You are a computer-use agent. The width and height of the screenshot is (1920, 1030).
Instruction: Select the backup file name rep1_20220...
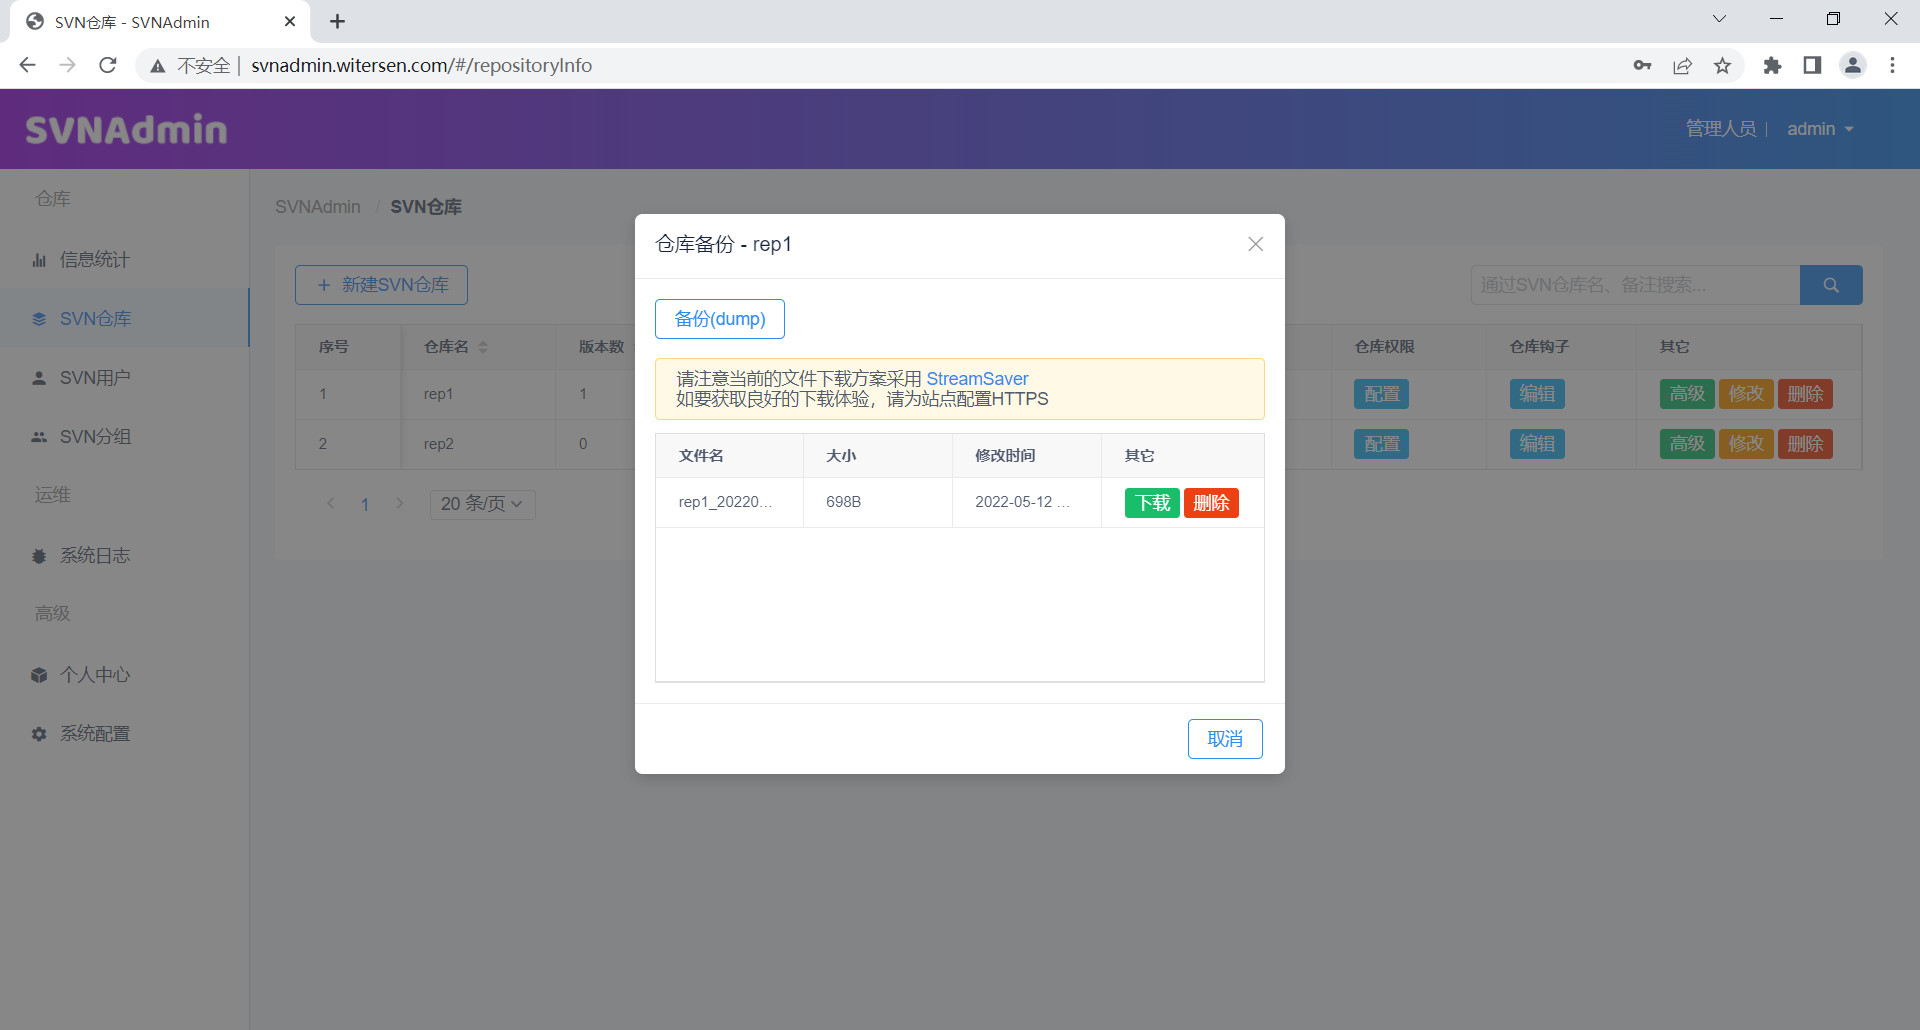[x=725, y=502]
